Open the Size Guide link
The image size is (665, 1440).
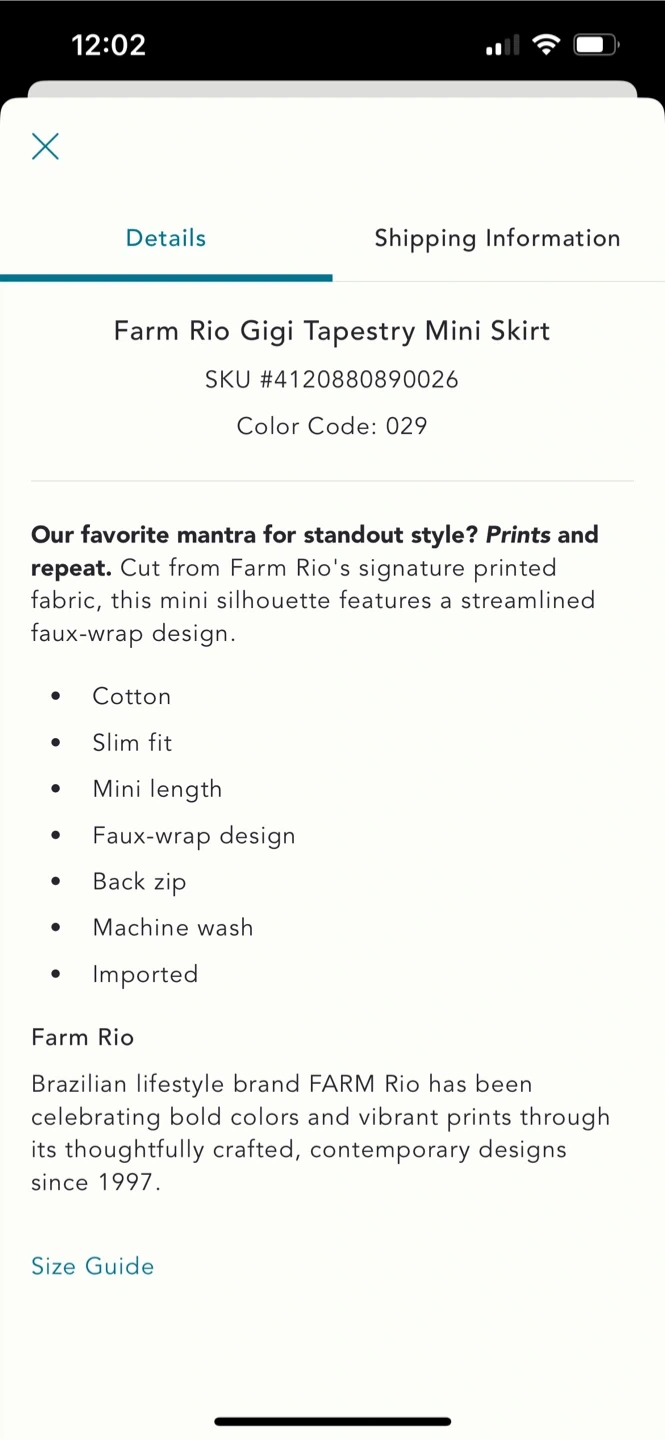[93, 1266]
